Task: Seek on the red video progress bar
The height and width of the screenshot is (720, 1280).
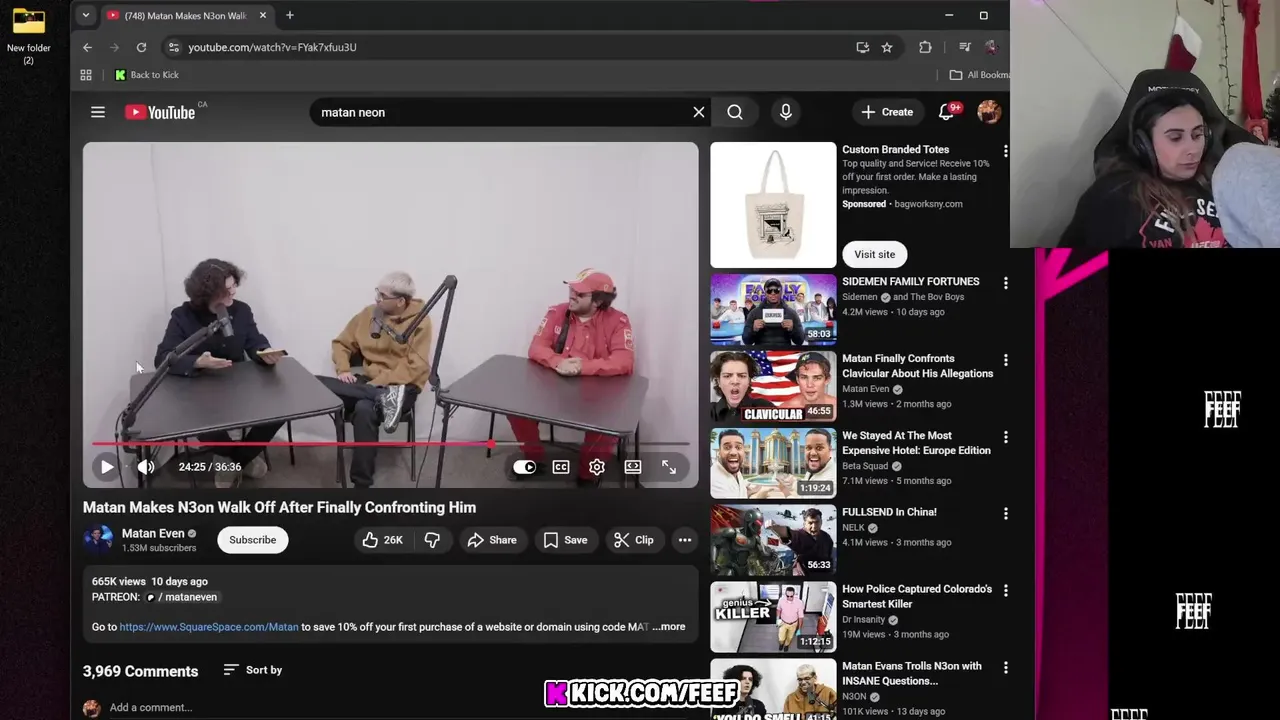Action: 390,443
